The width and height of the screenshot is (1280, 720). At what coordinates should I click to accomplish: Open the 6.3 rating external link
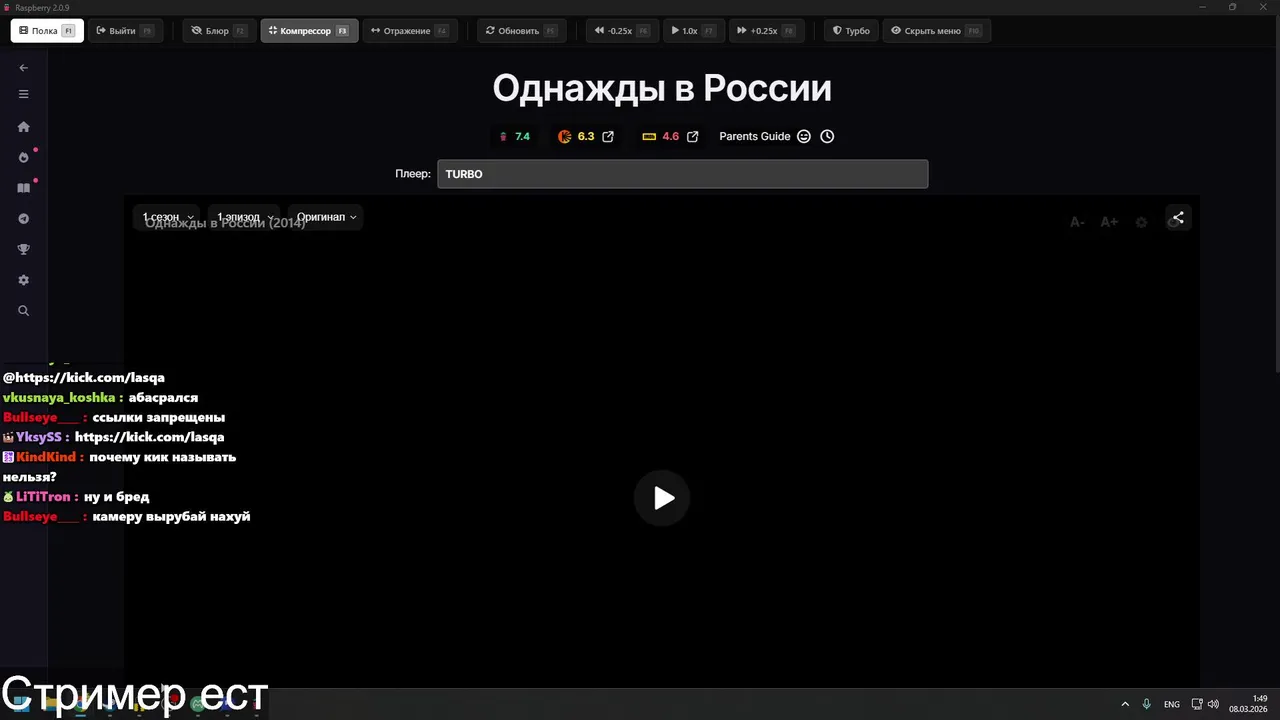click(608, 136)
